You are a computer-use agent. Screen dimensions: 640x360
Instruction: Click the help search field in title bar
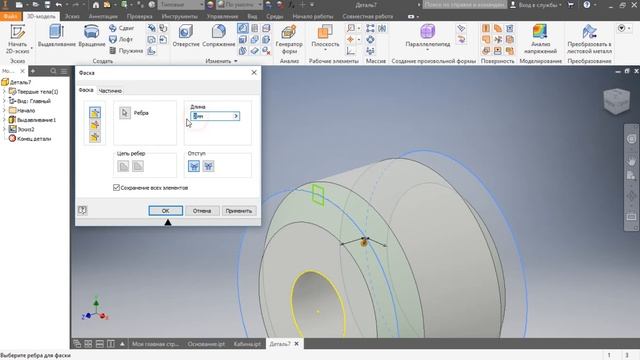coord(464,5)
